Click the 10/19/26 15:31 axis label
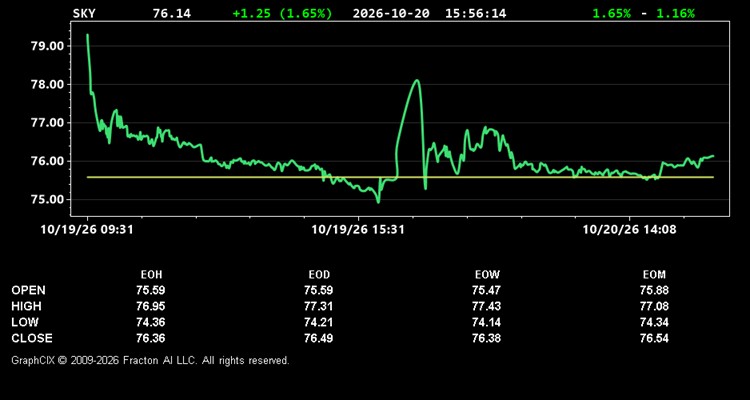Viewport: 750px width, 400px height. pos(358,230)
